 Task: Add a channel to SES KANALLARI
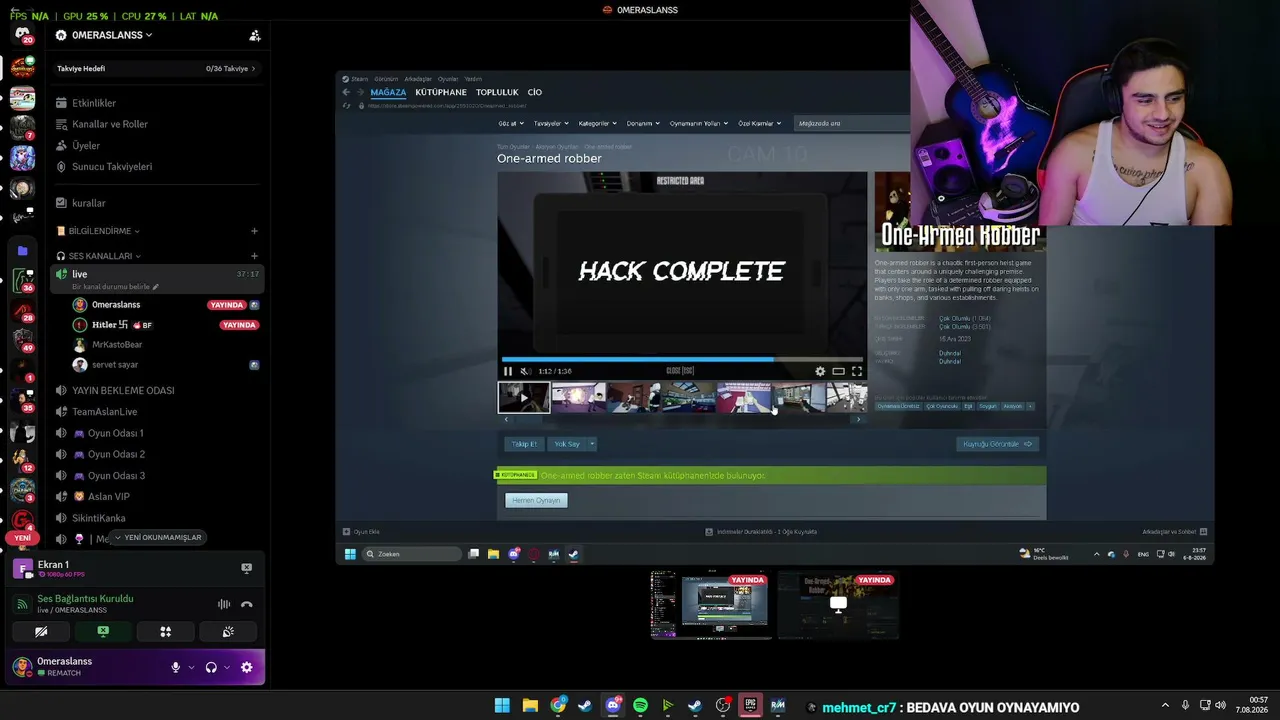254,256
